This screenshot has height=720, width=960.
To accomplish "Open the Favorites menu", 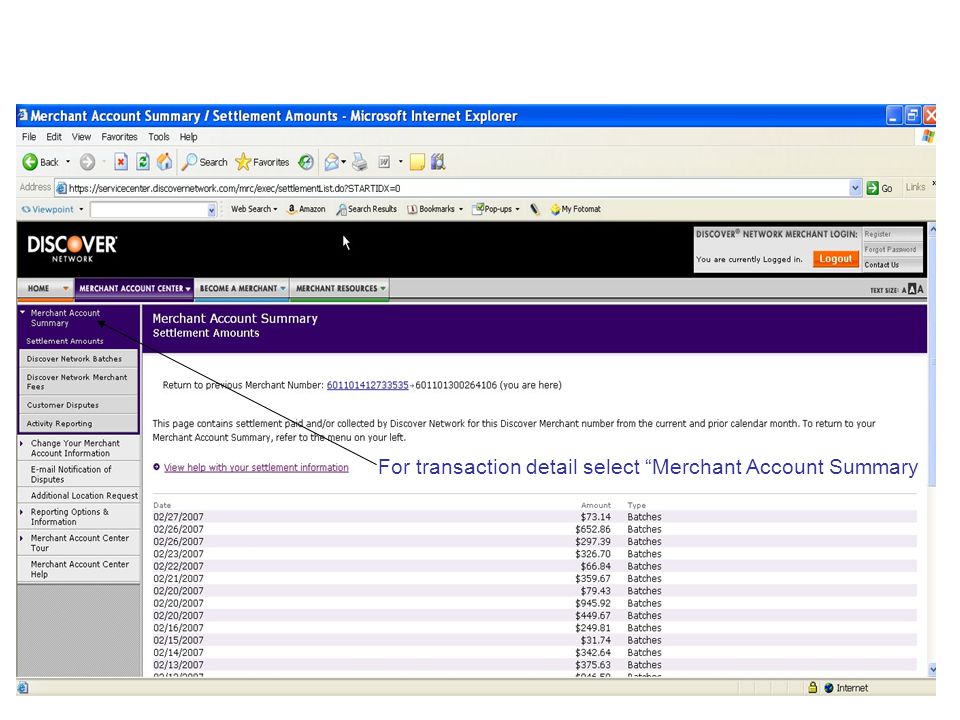I will click(119, 137).
